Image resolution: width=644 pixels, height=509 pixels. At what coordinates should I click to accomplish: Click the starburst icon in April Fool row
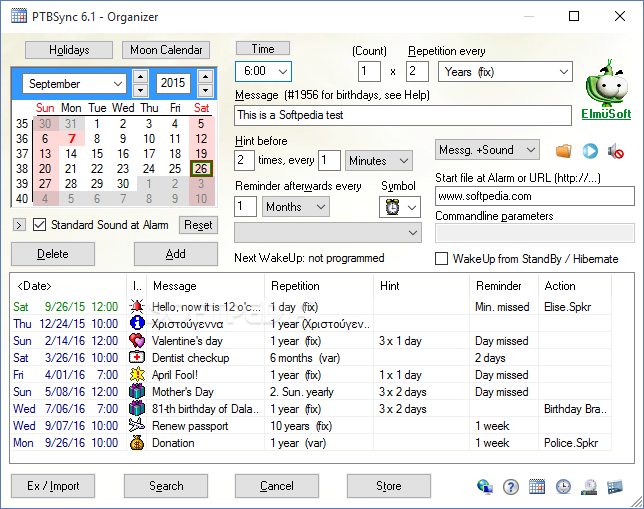coord(137,375)
